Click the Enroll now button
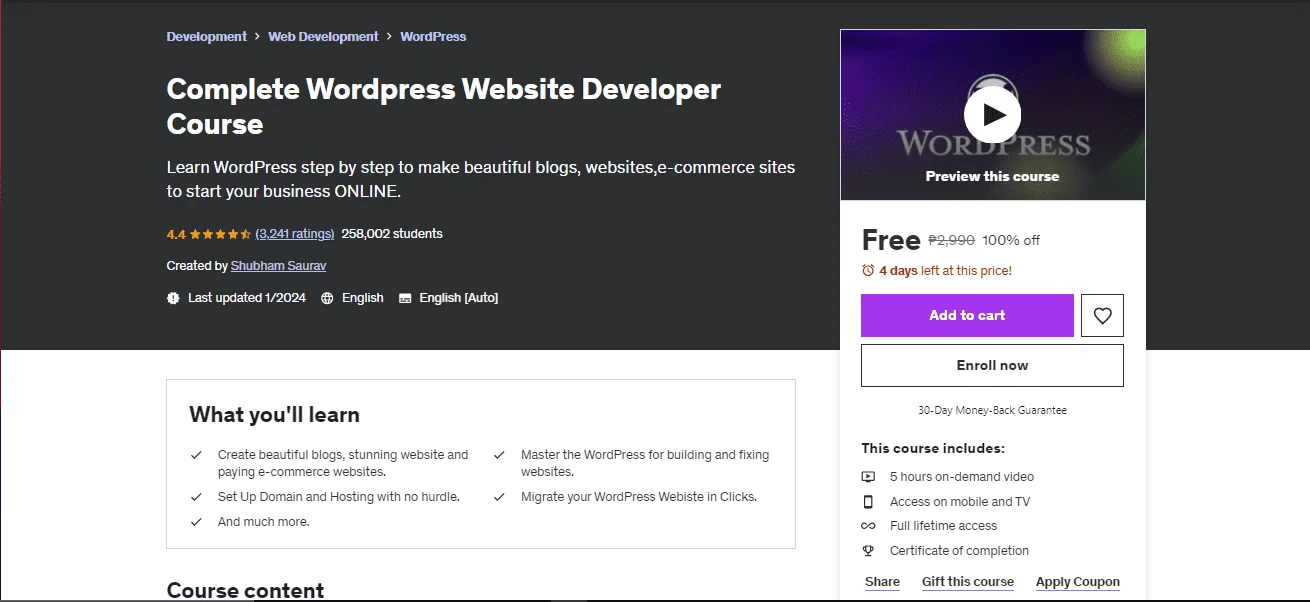The height and width of the screenshot is (602, 1310). point(992,365)
